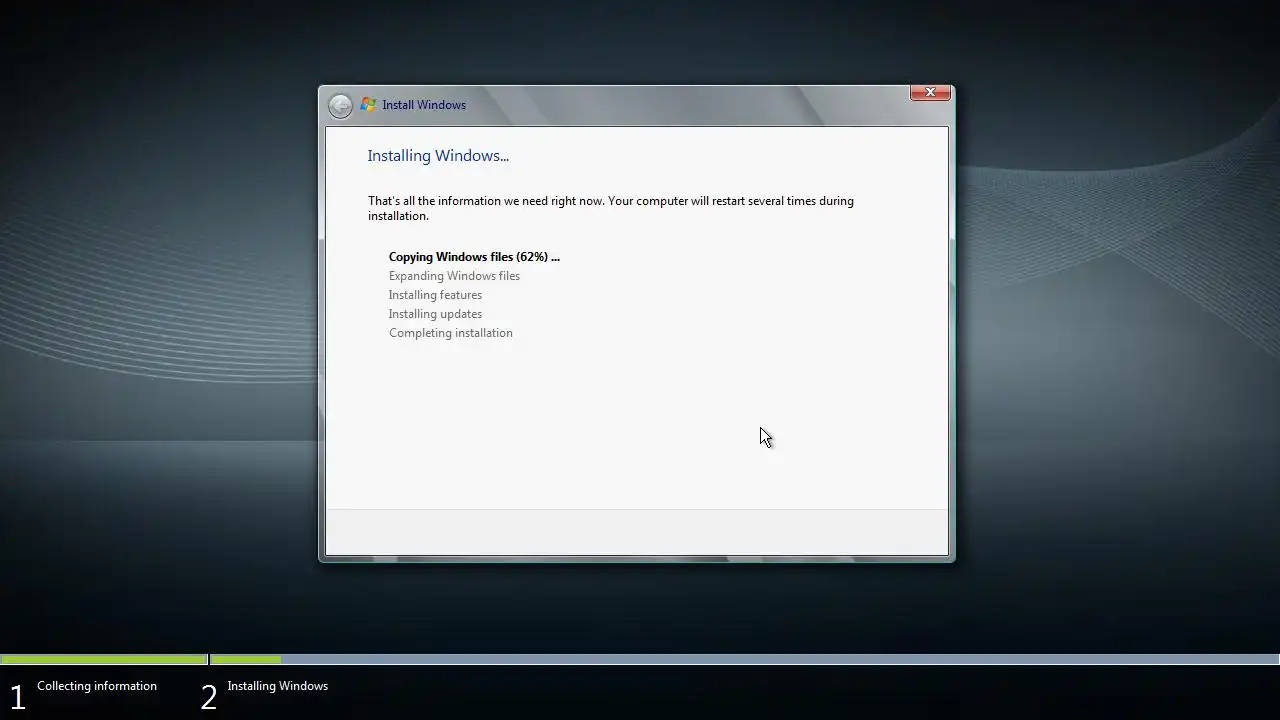Screen dimensions: 1280x720
Task: Click the restart information paragraph
Action: 610,208
